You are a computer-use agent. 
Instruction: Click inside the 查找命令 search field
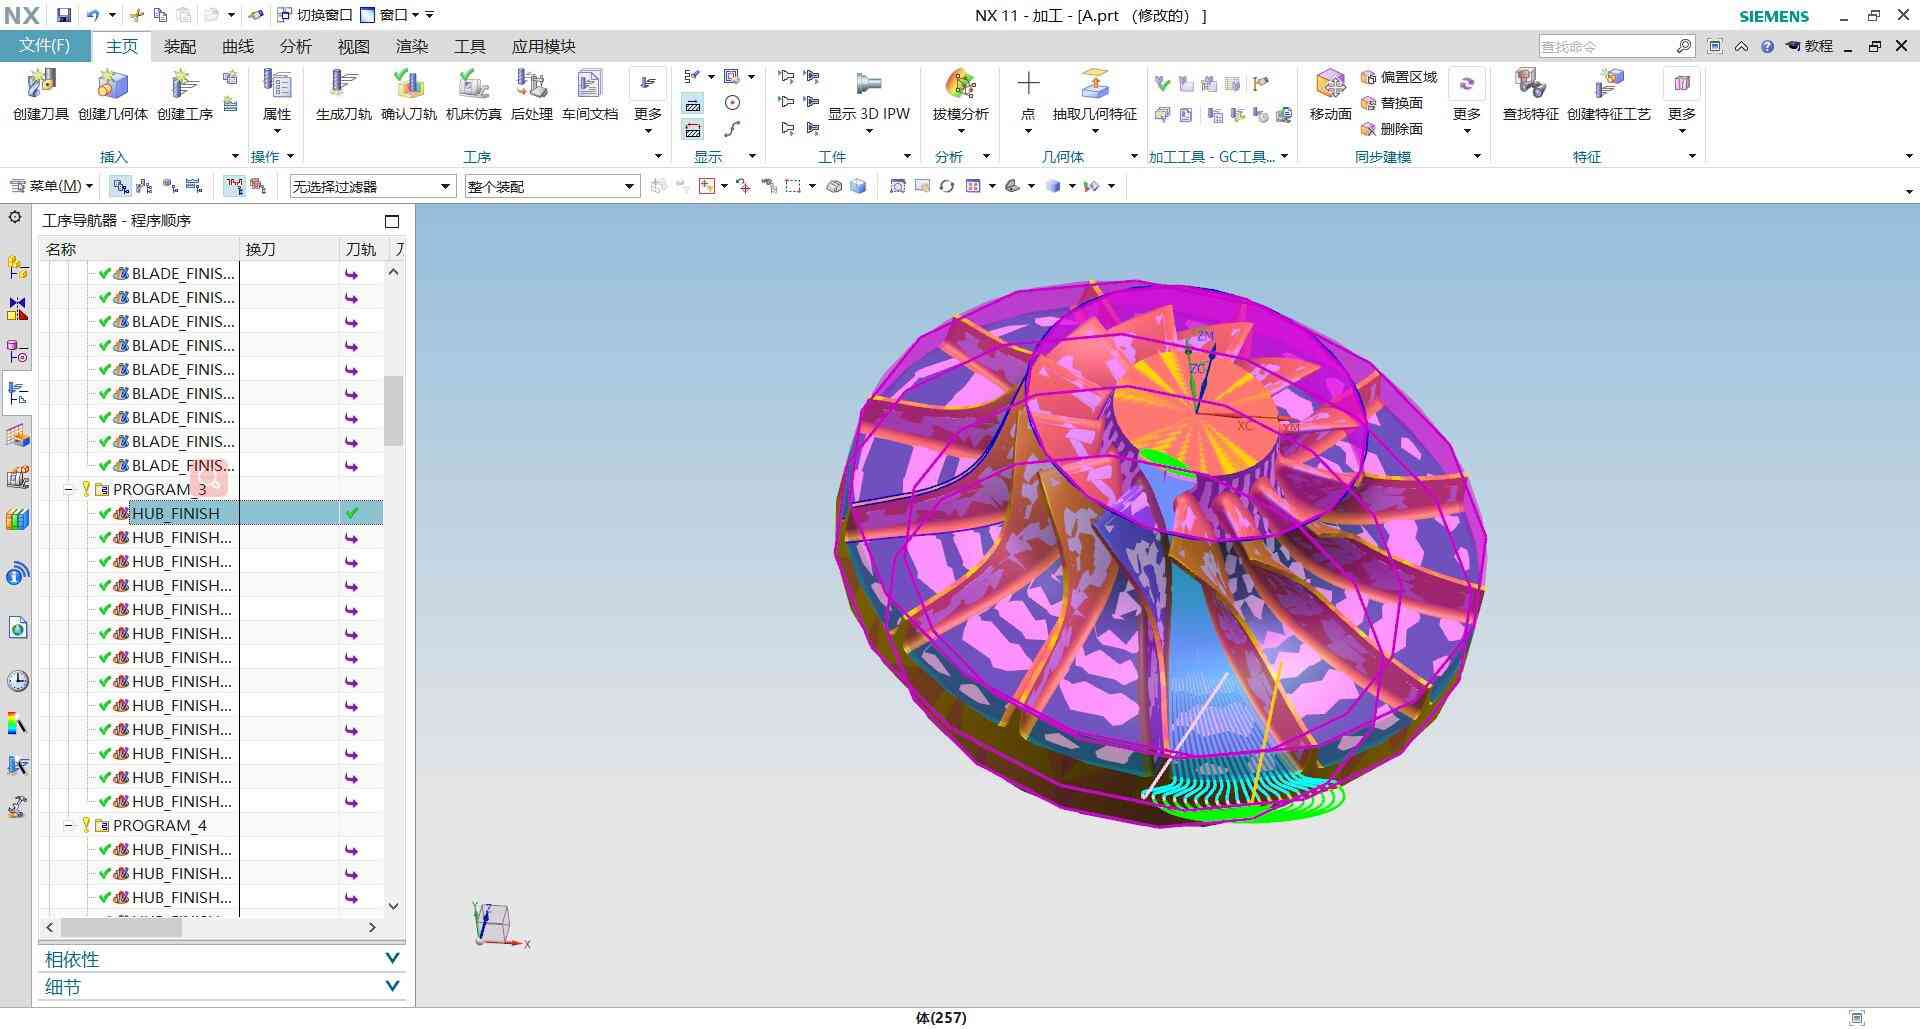click(1606, 46)
